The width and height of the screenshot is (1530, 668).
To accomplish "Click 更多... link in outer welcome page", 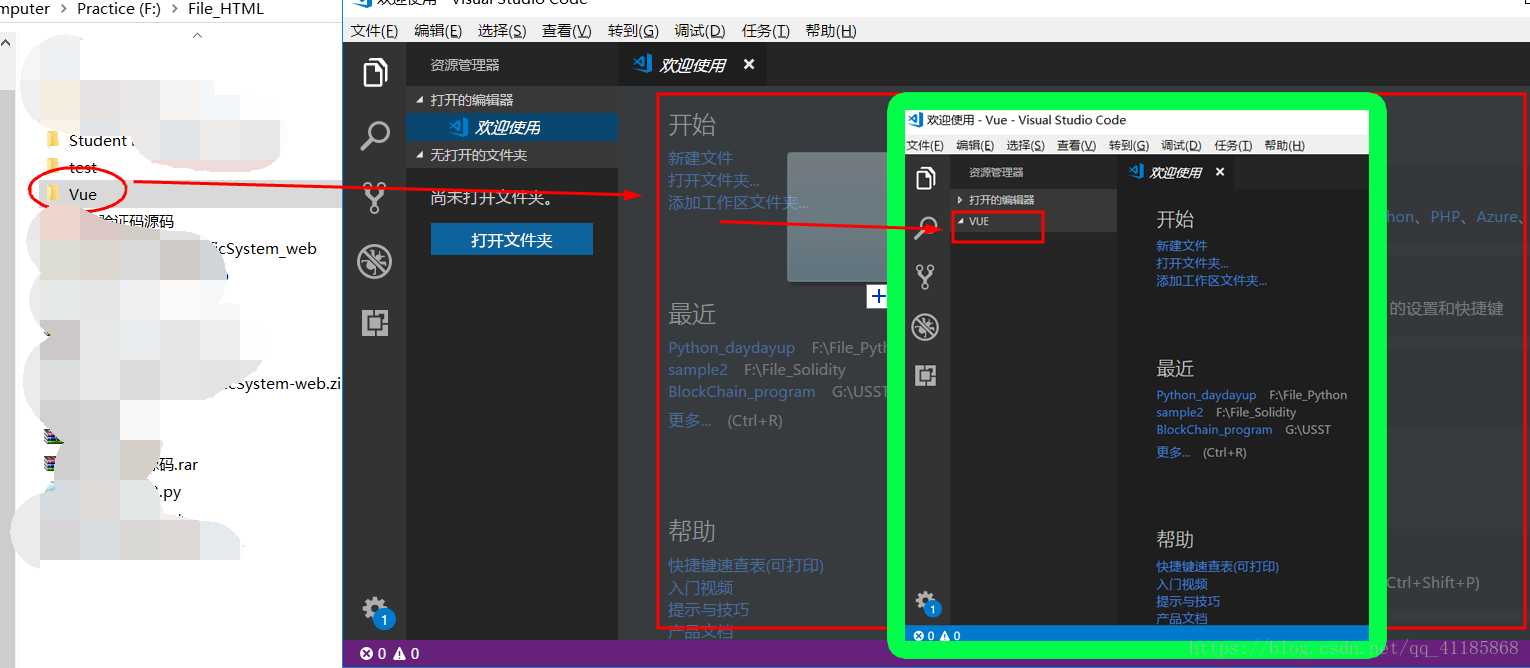I will coord(689,421).
